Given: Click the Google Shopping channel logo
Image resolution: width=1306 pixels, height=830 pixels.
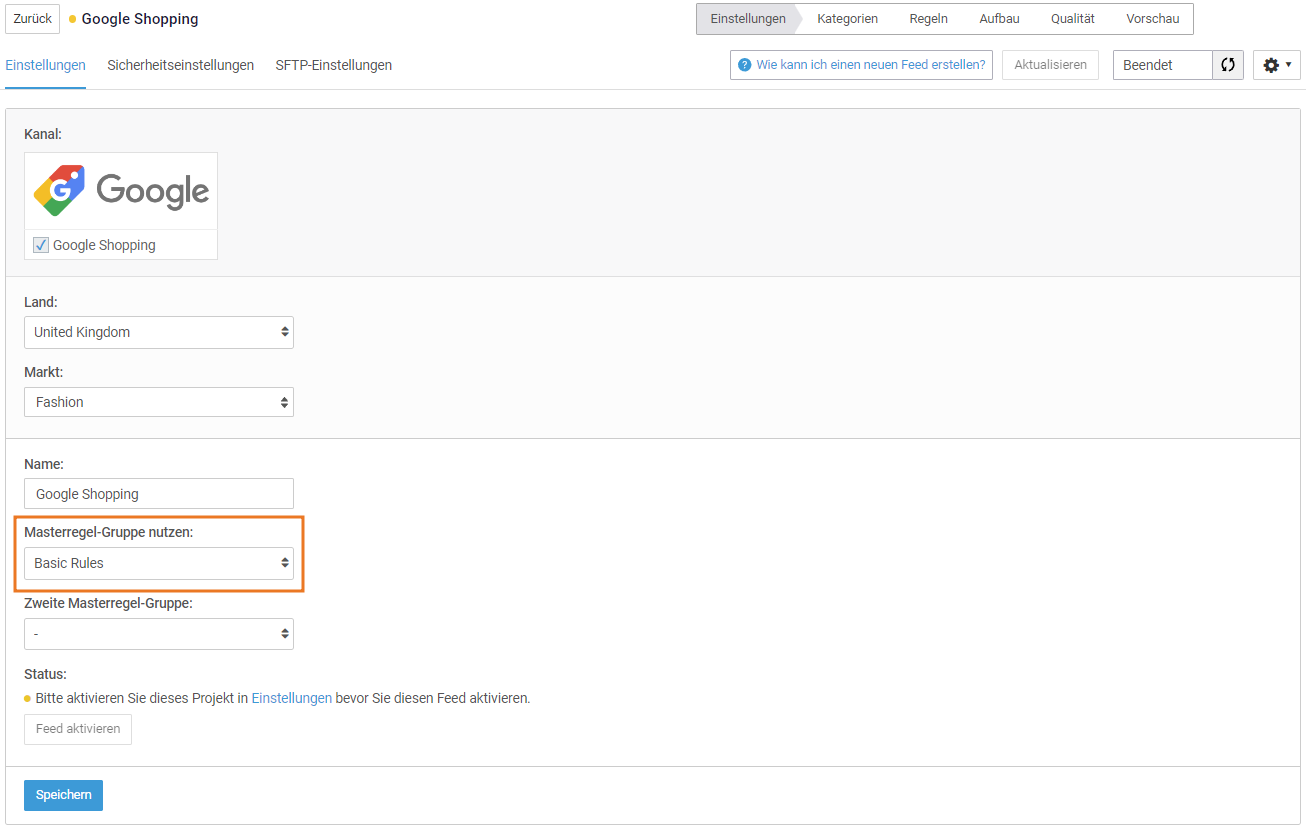Looking at the screenshot, I should coord(121,191).
